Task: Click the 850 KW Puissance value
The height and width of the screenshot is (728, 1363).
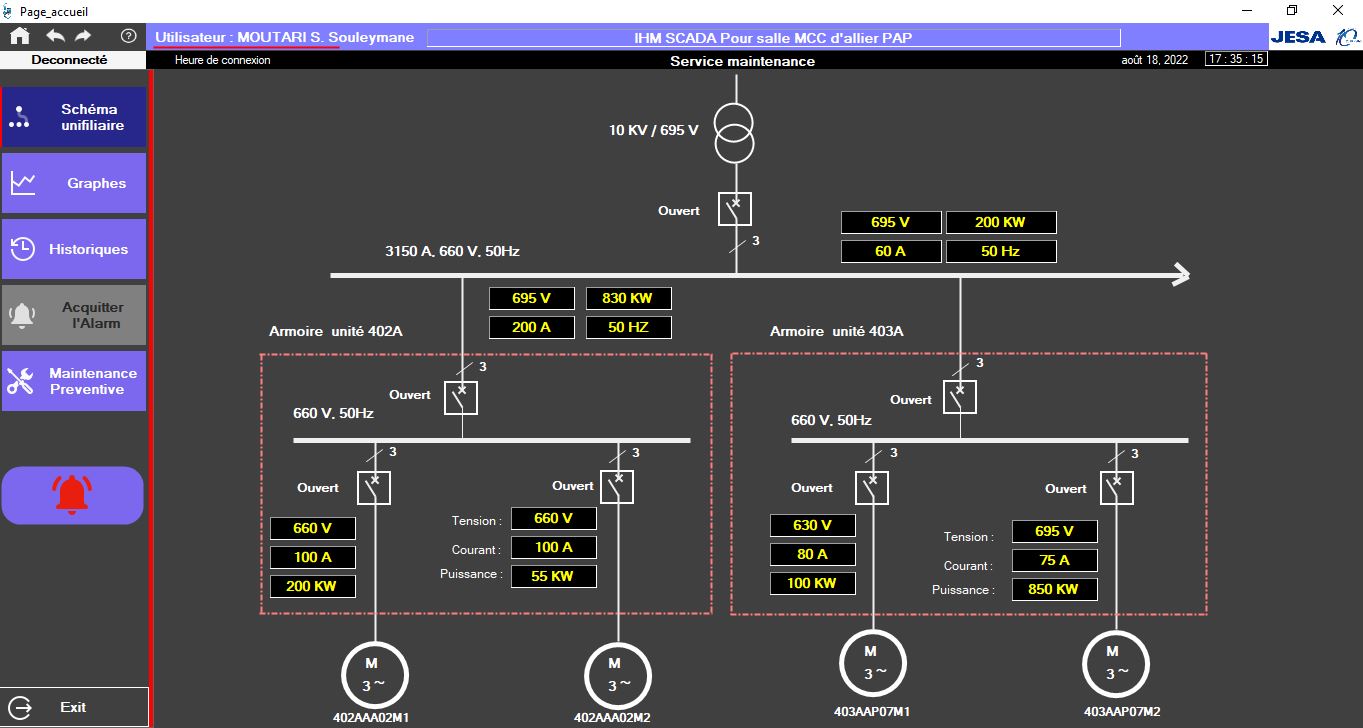Action: pyautogui.click(x=1054, y=589)
